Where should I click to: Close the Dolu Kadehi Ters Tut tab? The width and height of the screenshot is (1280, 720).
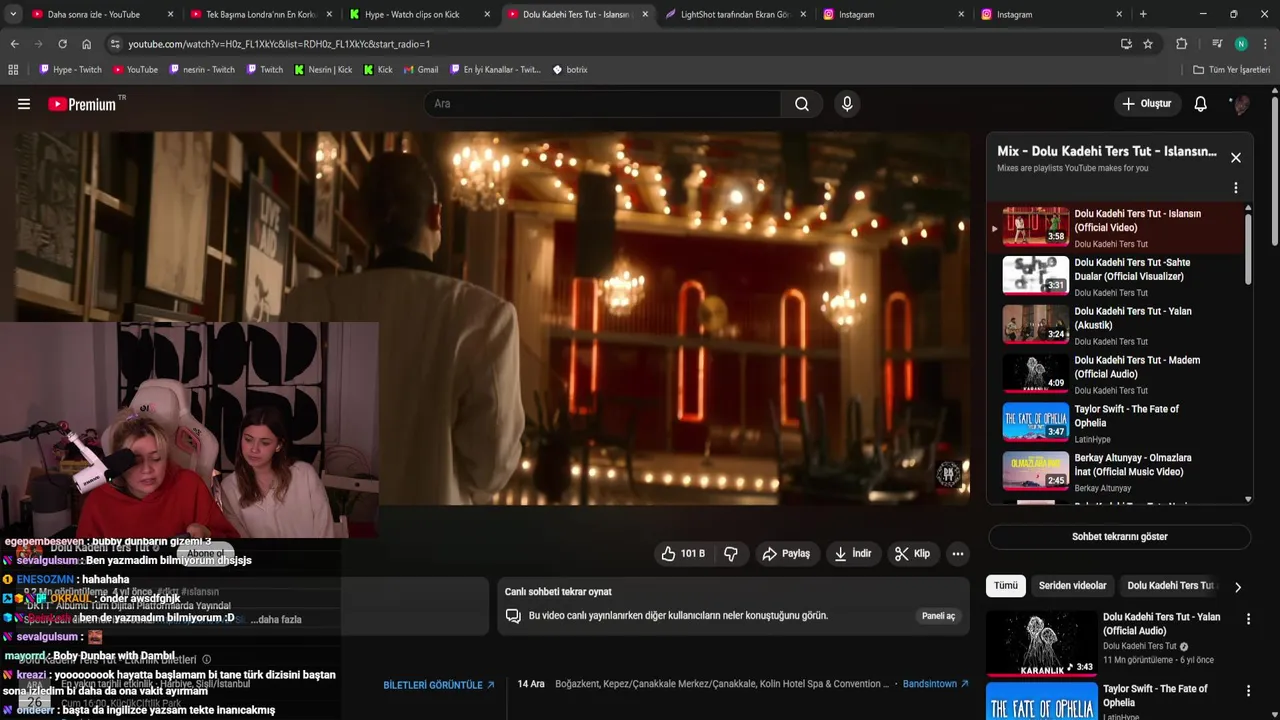coord(645,14)
